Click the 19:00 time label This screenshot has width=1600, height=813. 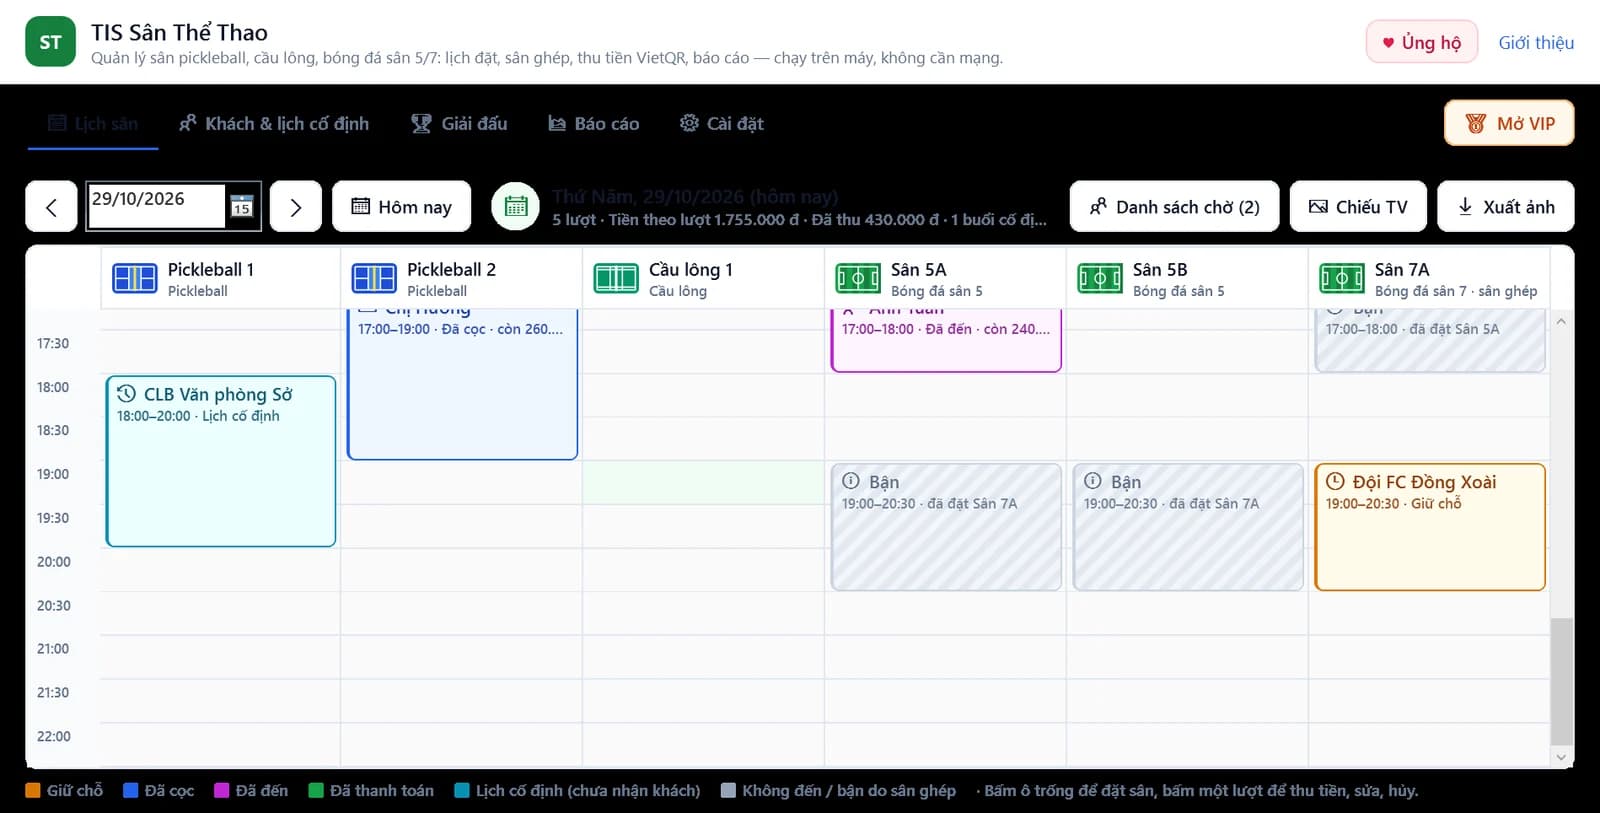coord(53,474)
